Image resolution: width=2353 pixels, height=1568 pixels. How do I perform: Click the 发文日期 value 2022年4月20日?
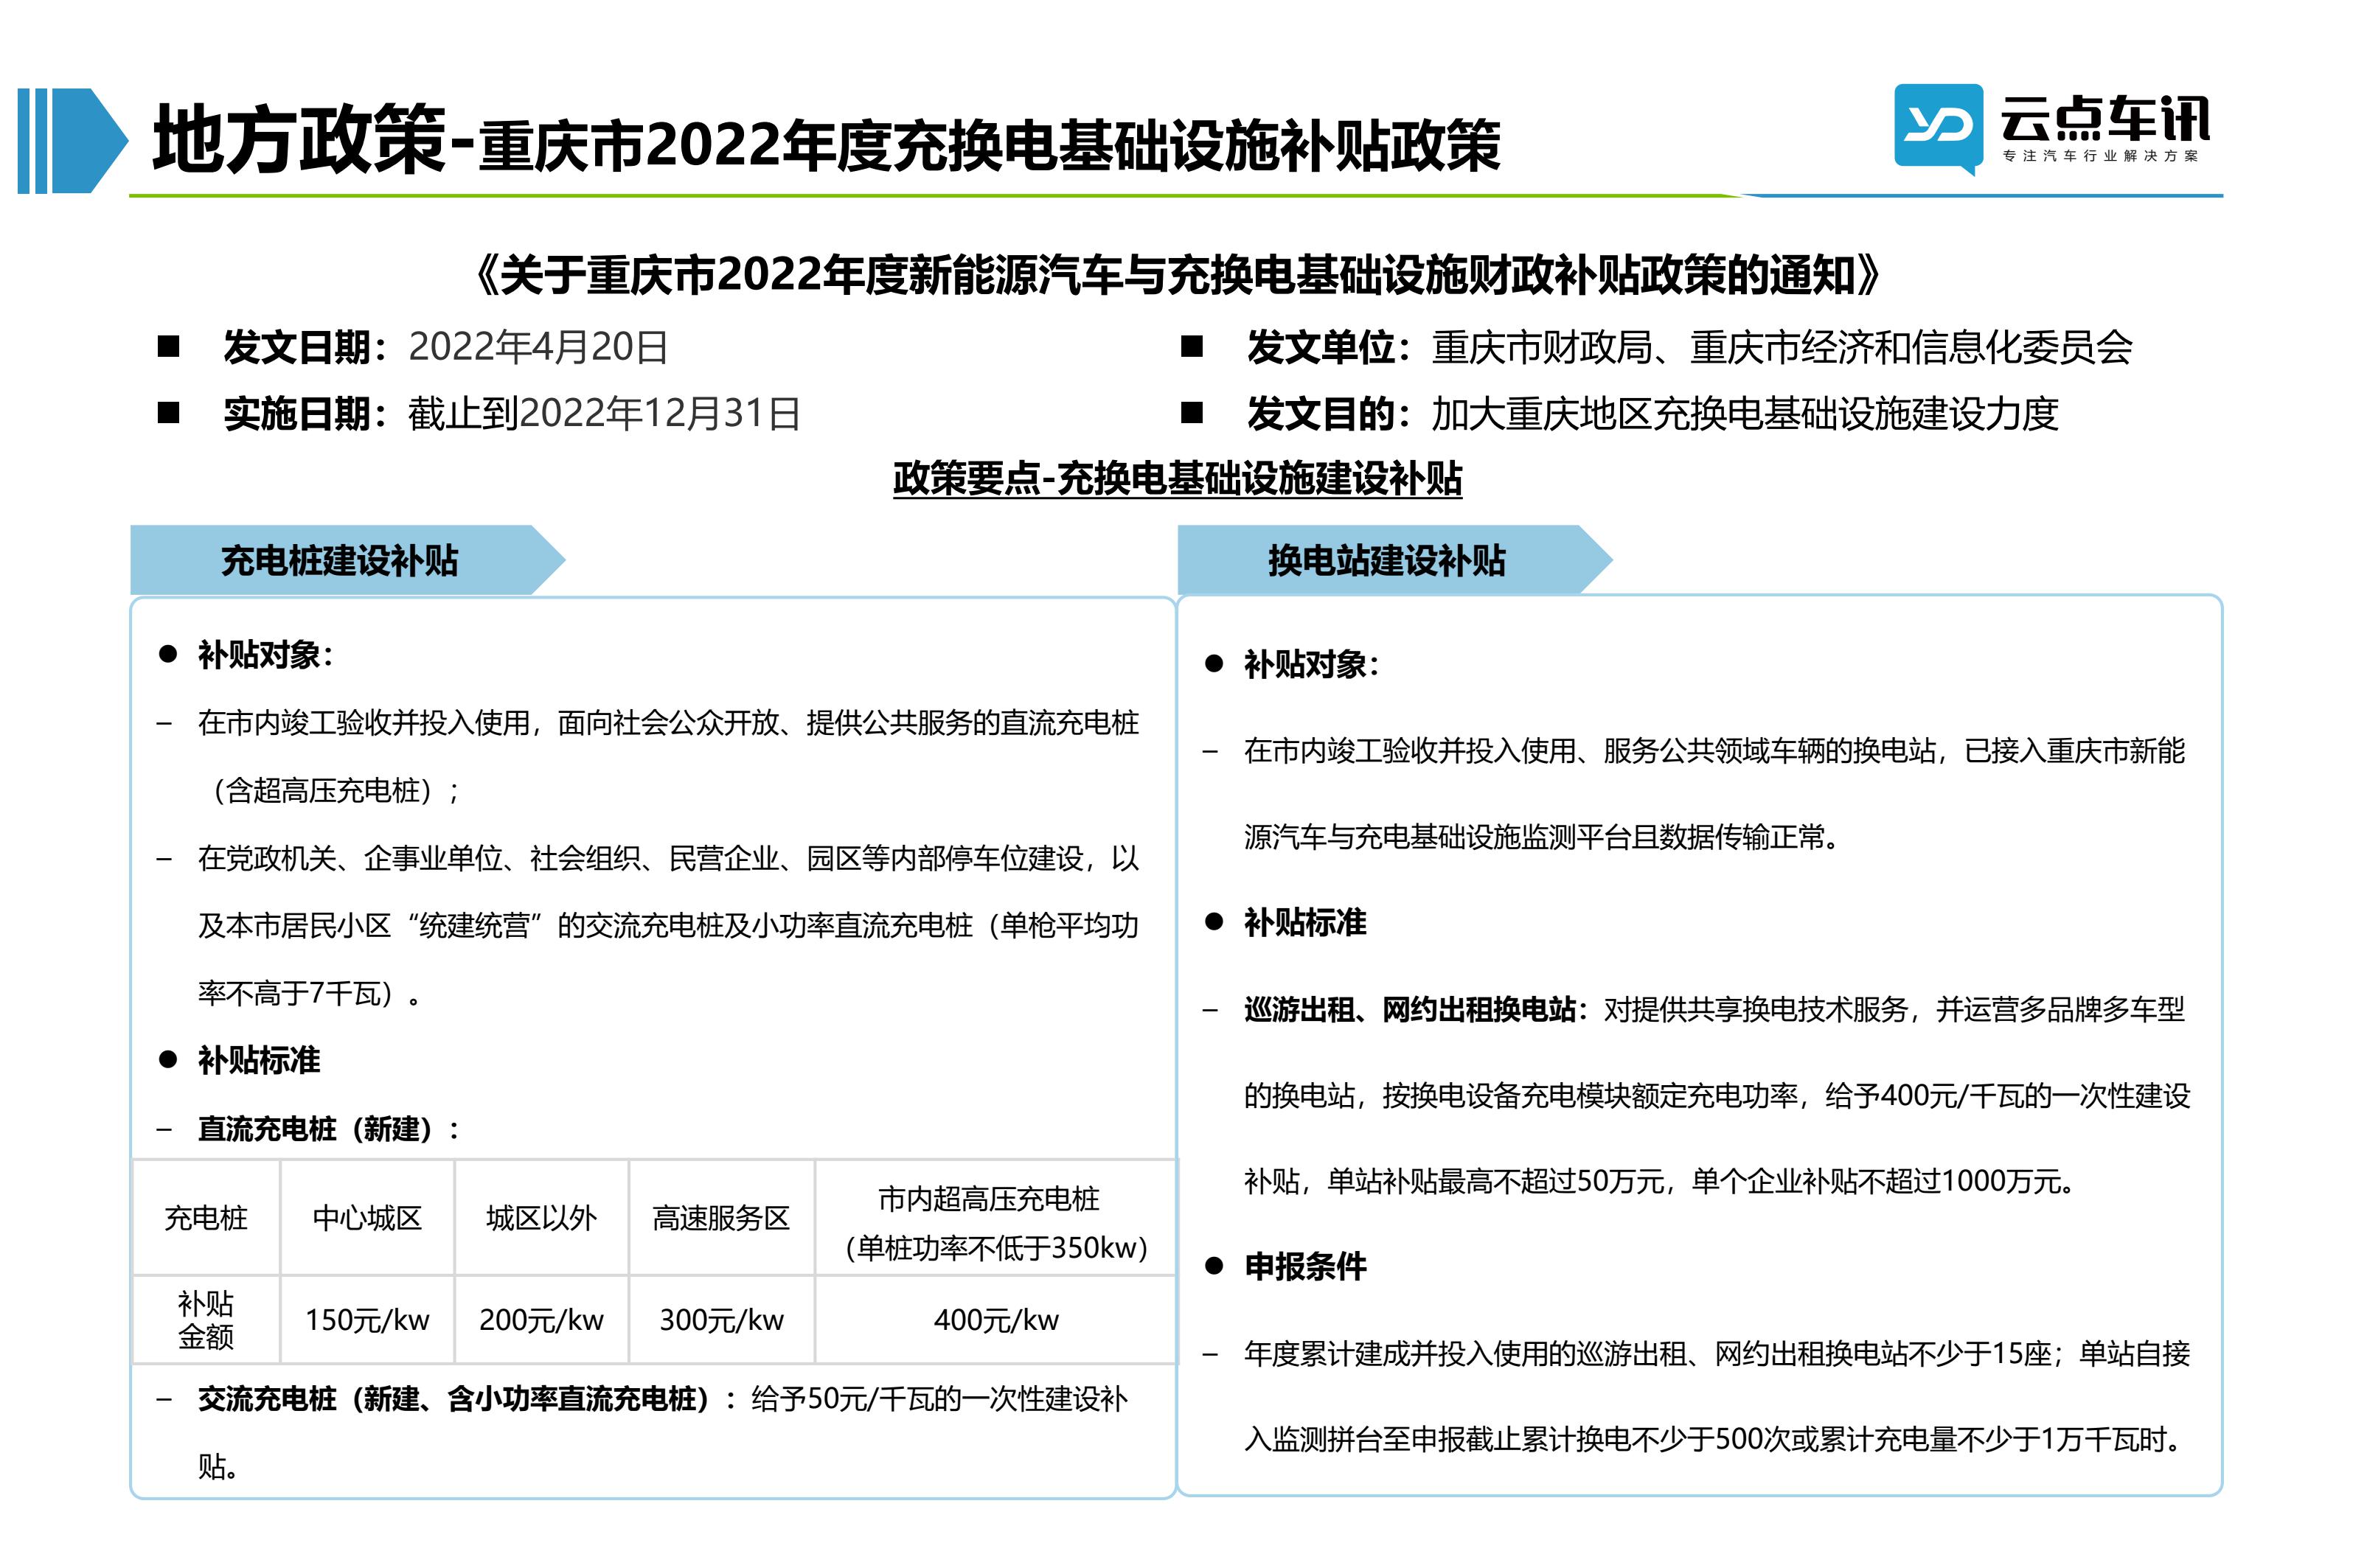(538, 347)
